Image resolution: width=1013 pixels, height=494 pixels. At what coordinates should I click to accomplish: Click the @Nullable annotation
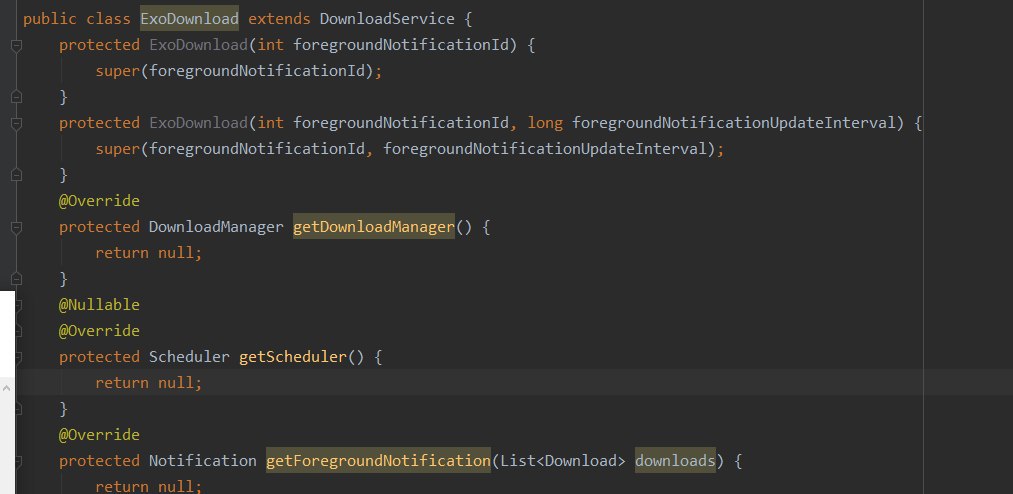pos(99,305)
